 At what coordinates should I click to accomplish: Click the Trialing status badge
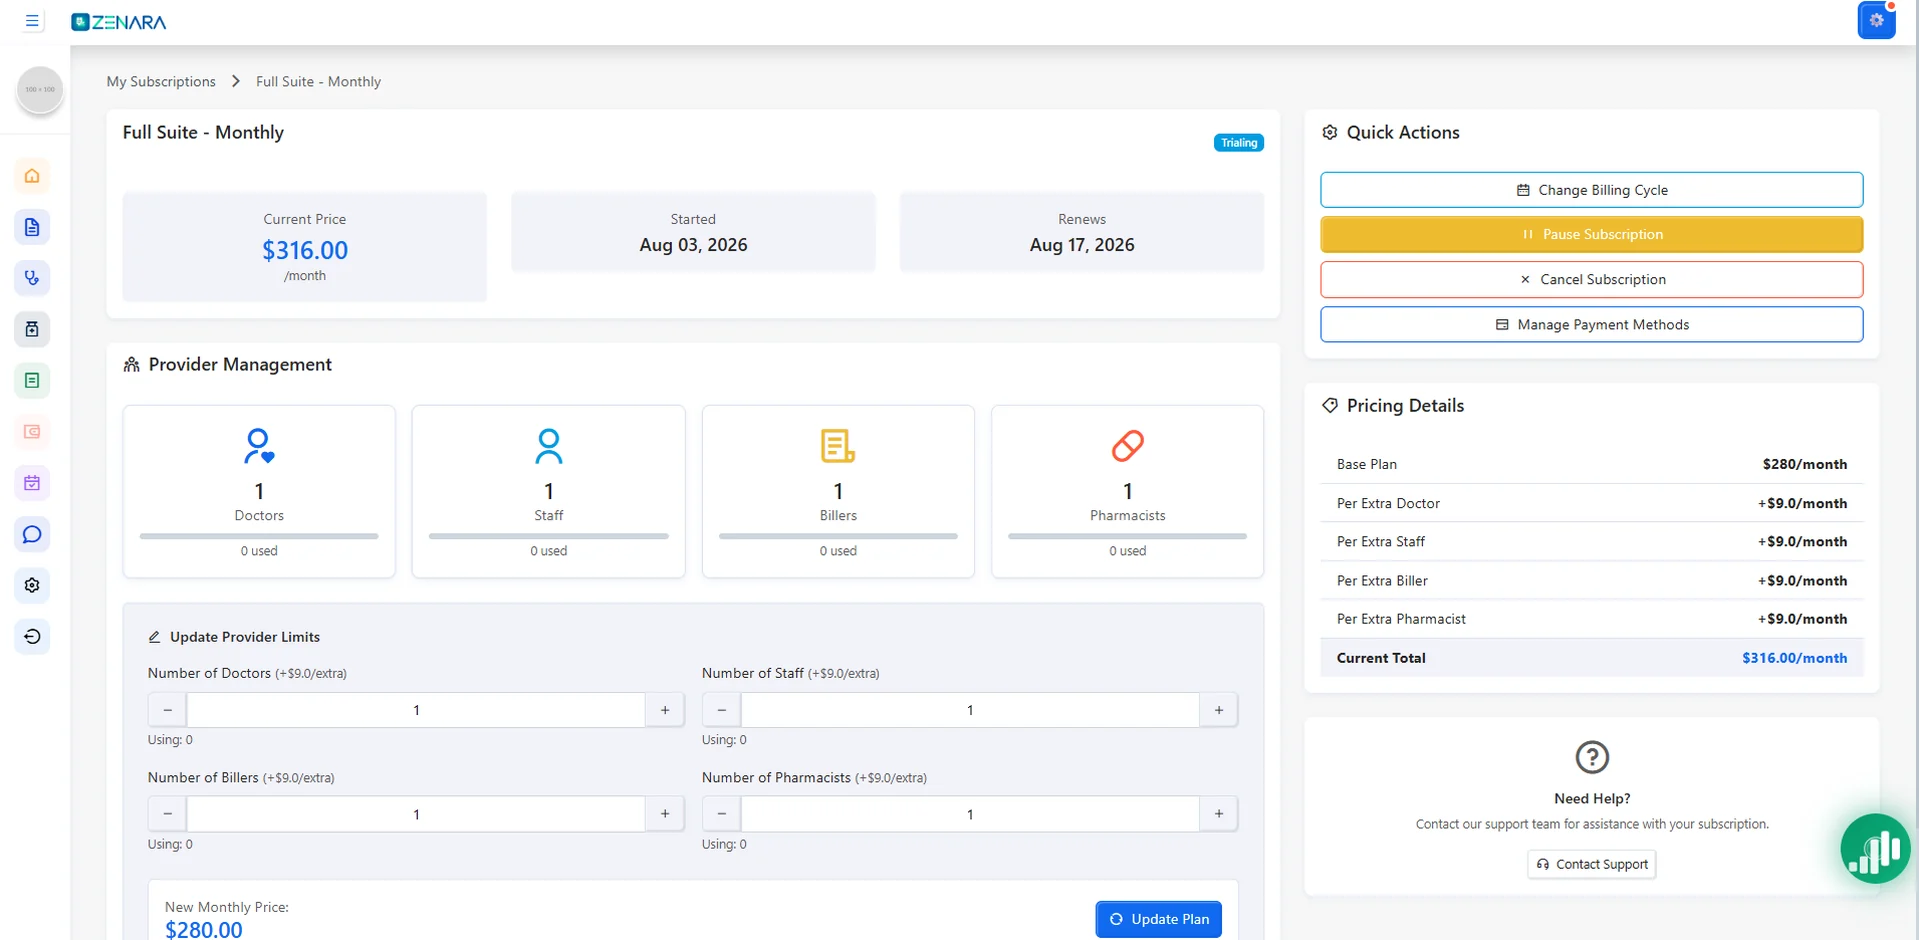[x=1238, y=143]
